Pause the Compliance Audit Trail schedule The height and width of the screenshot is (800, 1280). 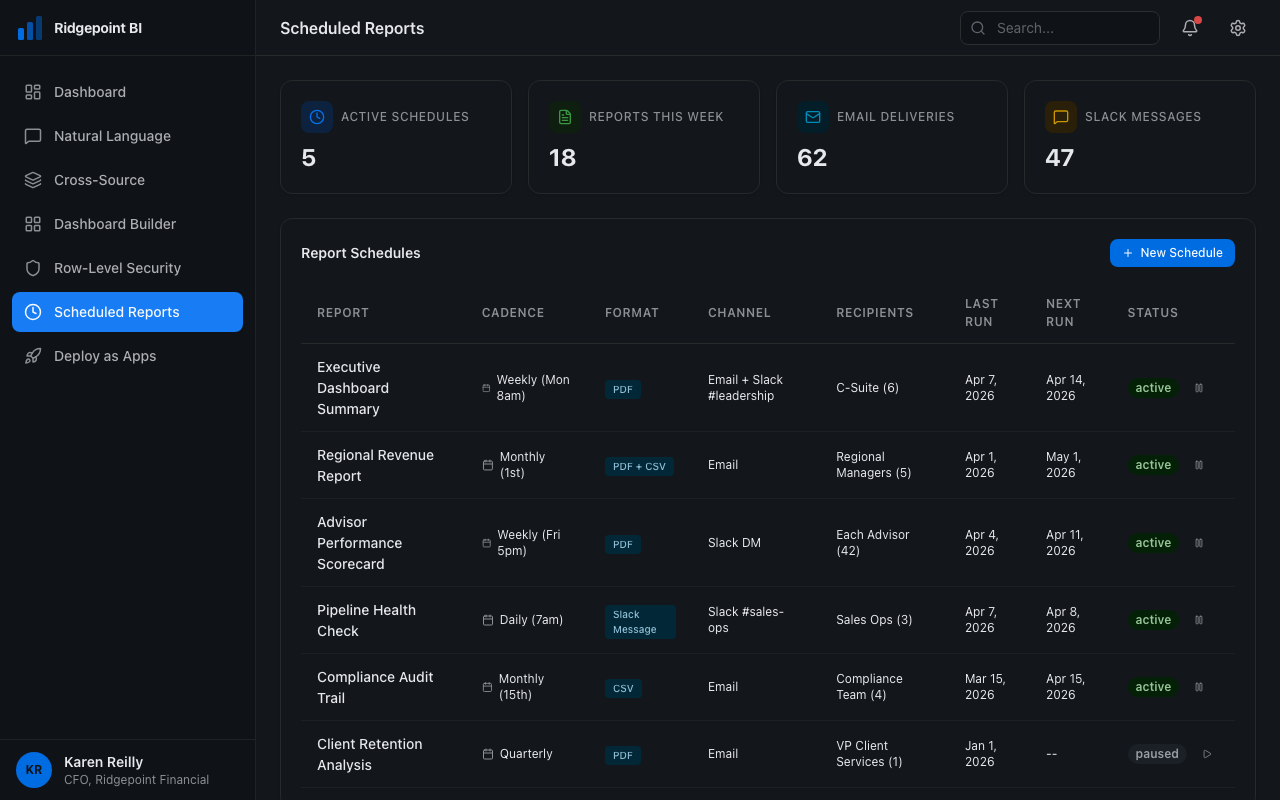pyautogui.click(x=1199, y=687)
